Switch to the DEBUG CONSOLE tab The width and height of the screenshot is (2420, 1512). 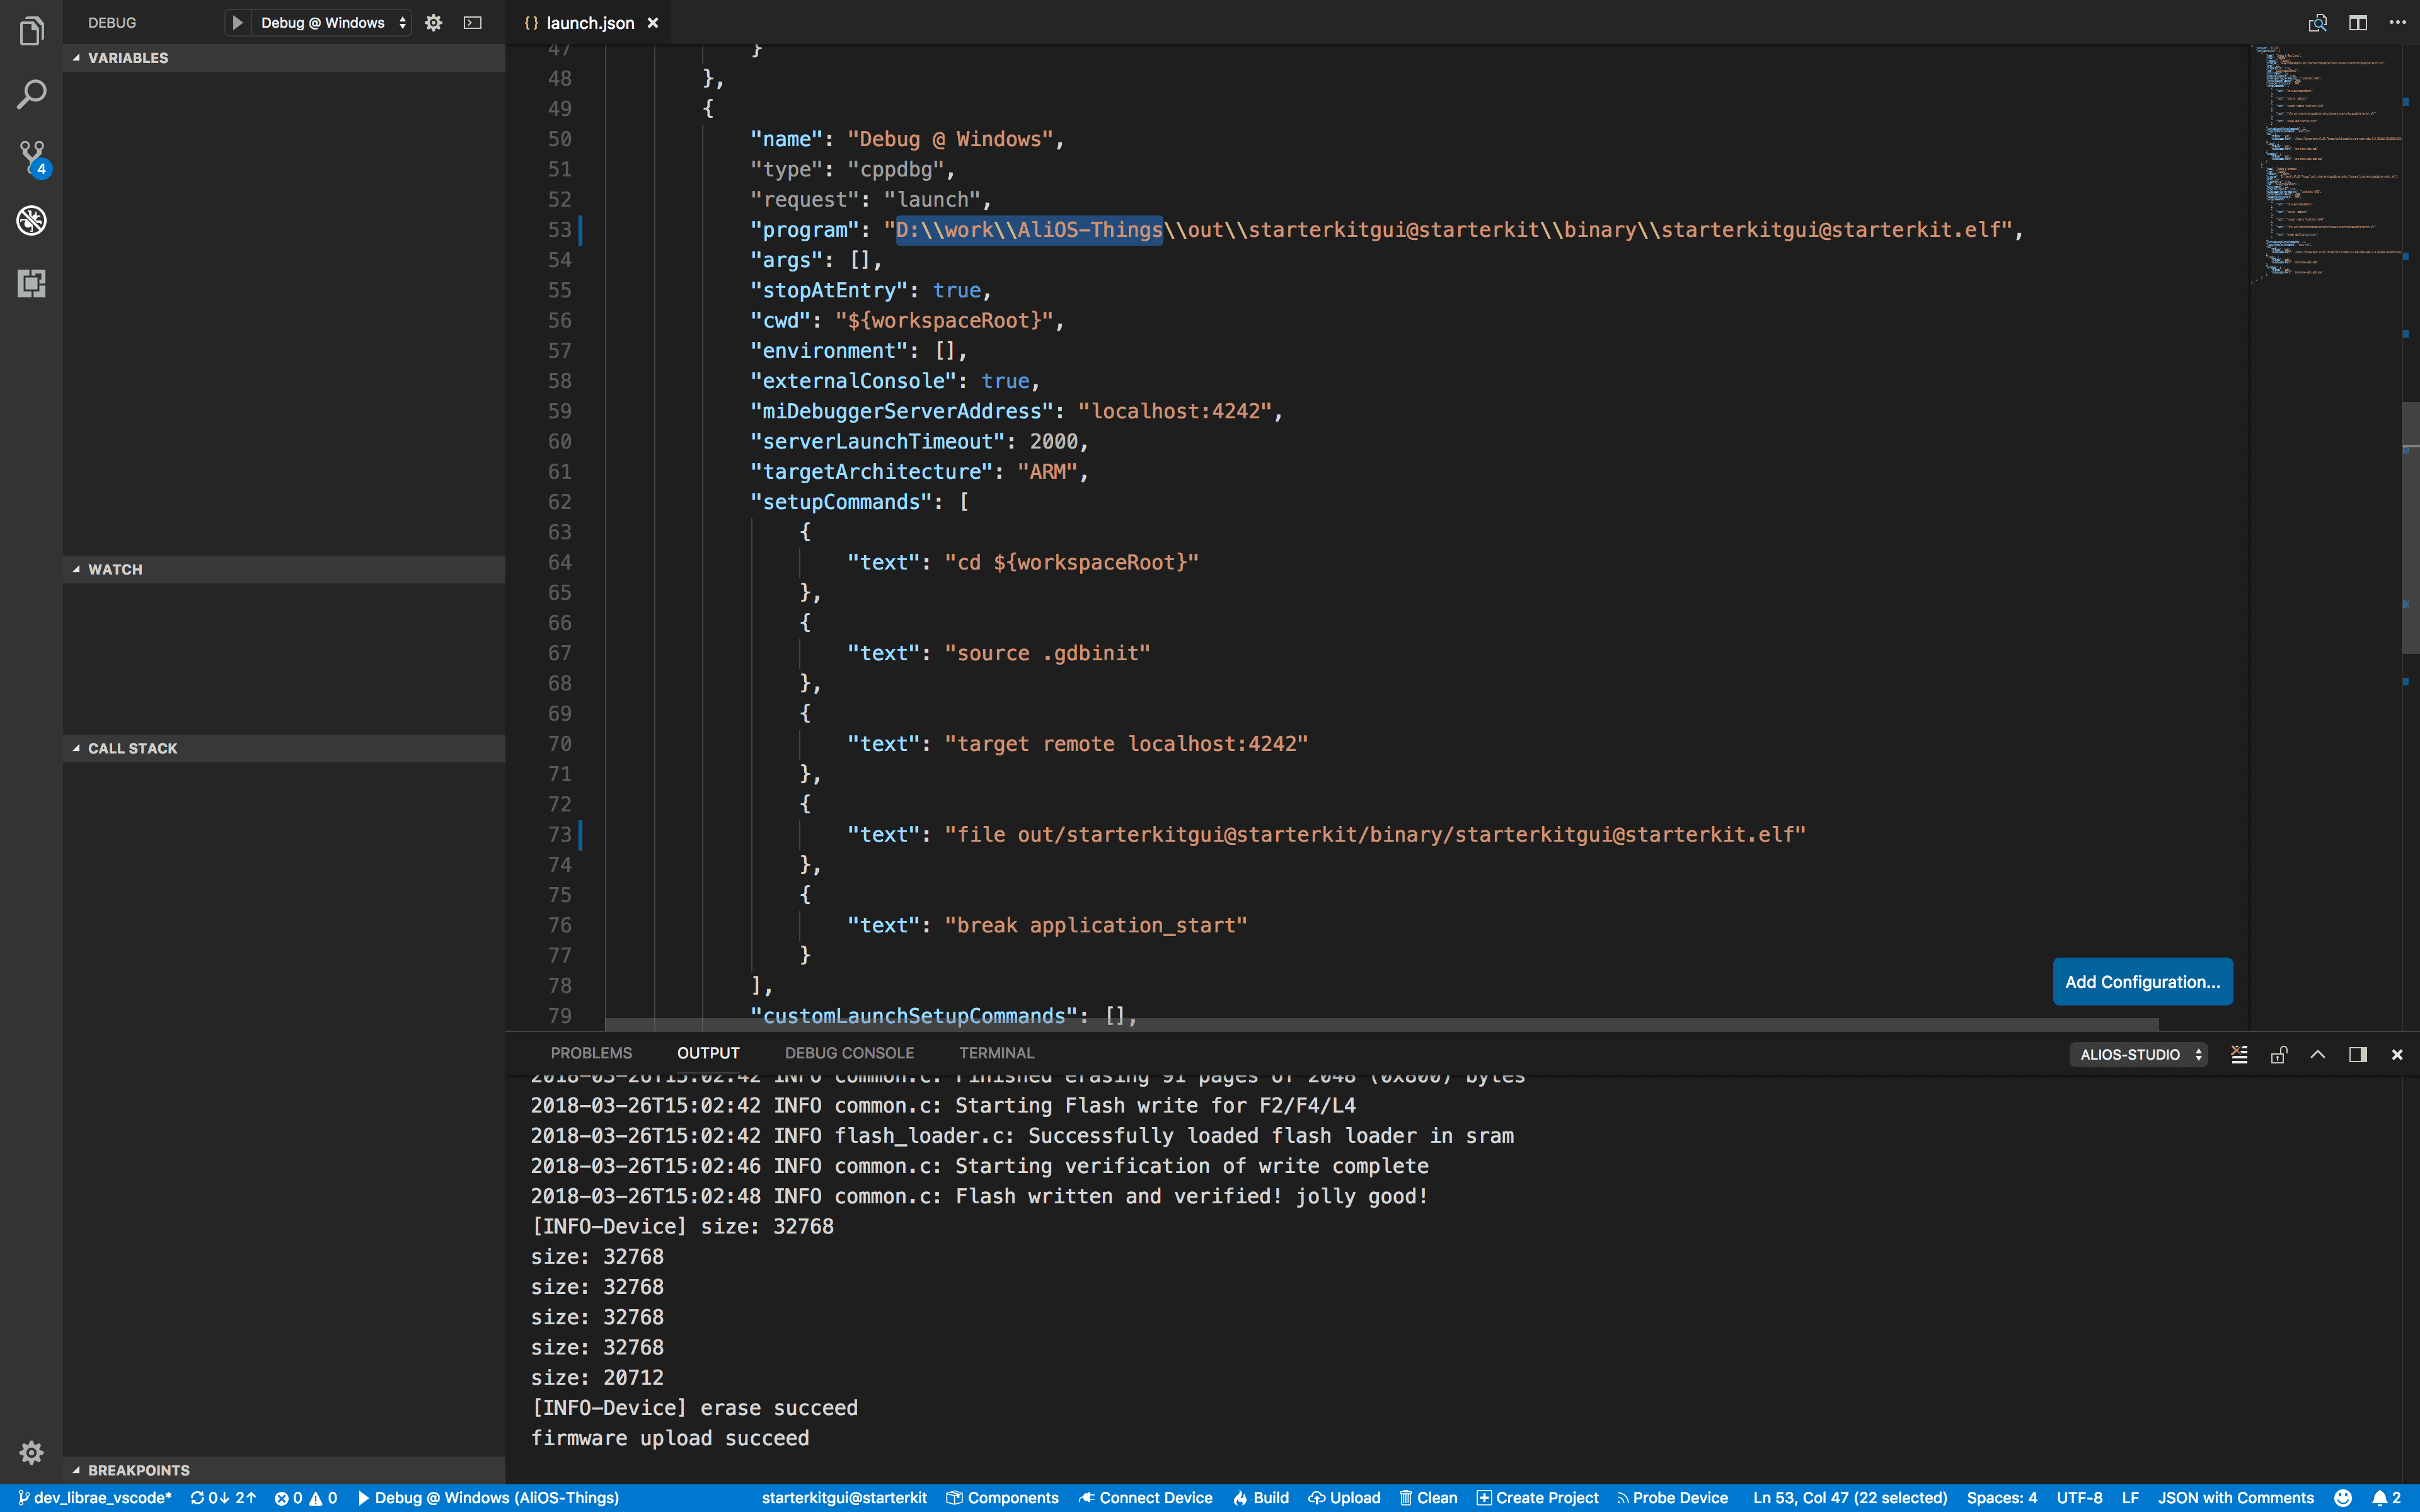click(x=849, y=1053)
